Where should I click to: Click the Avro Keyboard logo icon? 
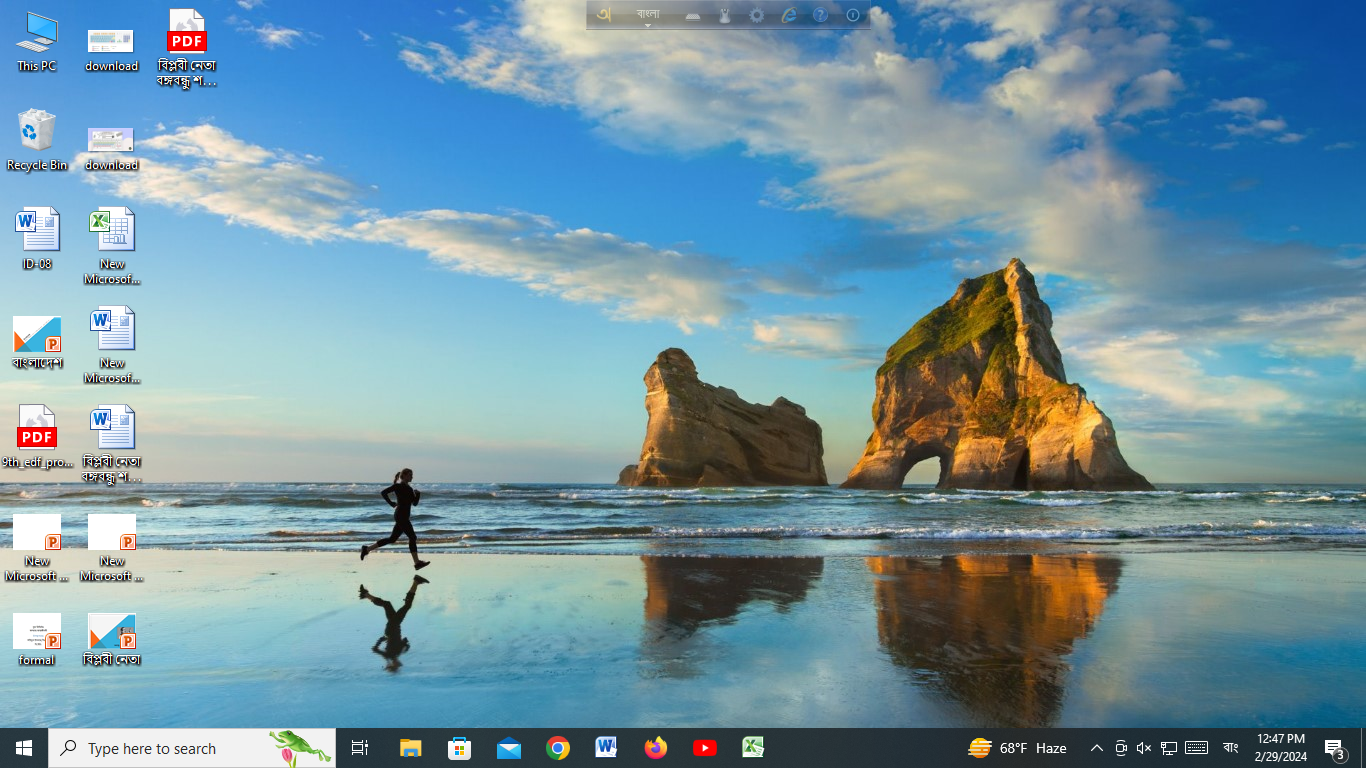click(604, 15)
